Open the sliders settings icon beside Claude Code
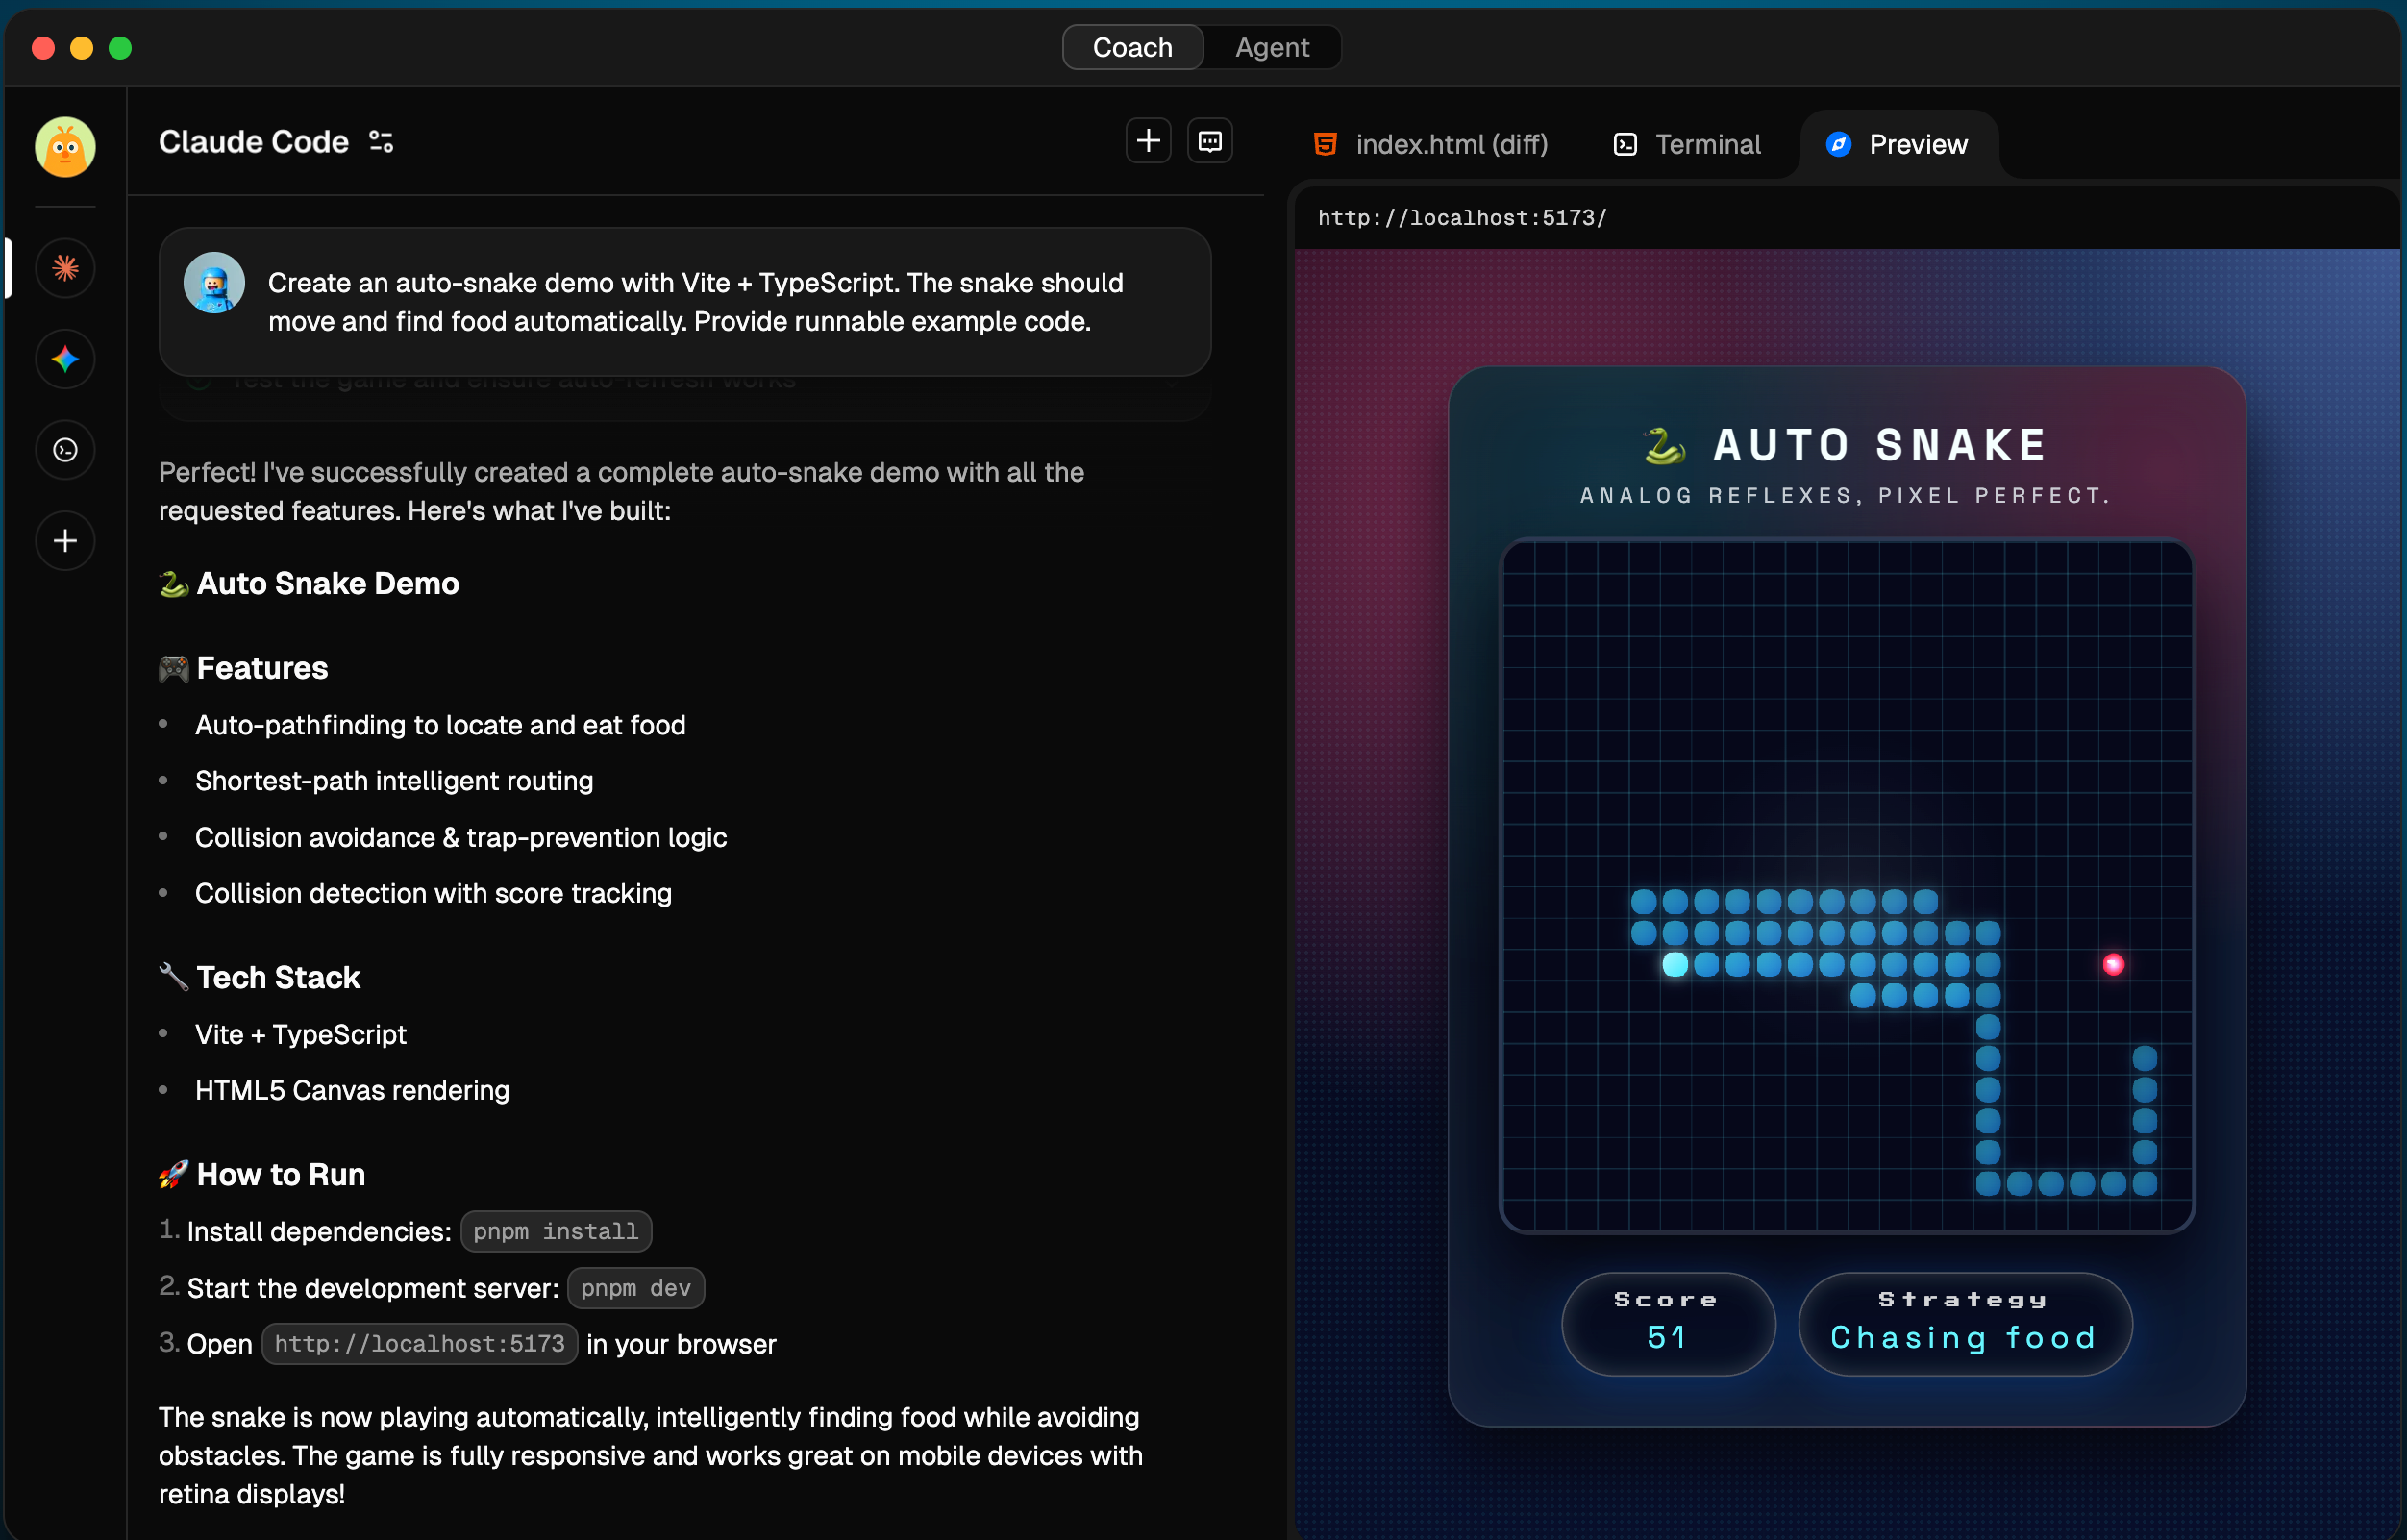Viewport: 2407px width, 1540px height. click(381, 142)
